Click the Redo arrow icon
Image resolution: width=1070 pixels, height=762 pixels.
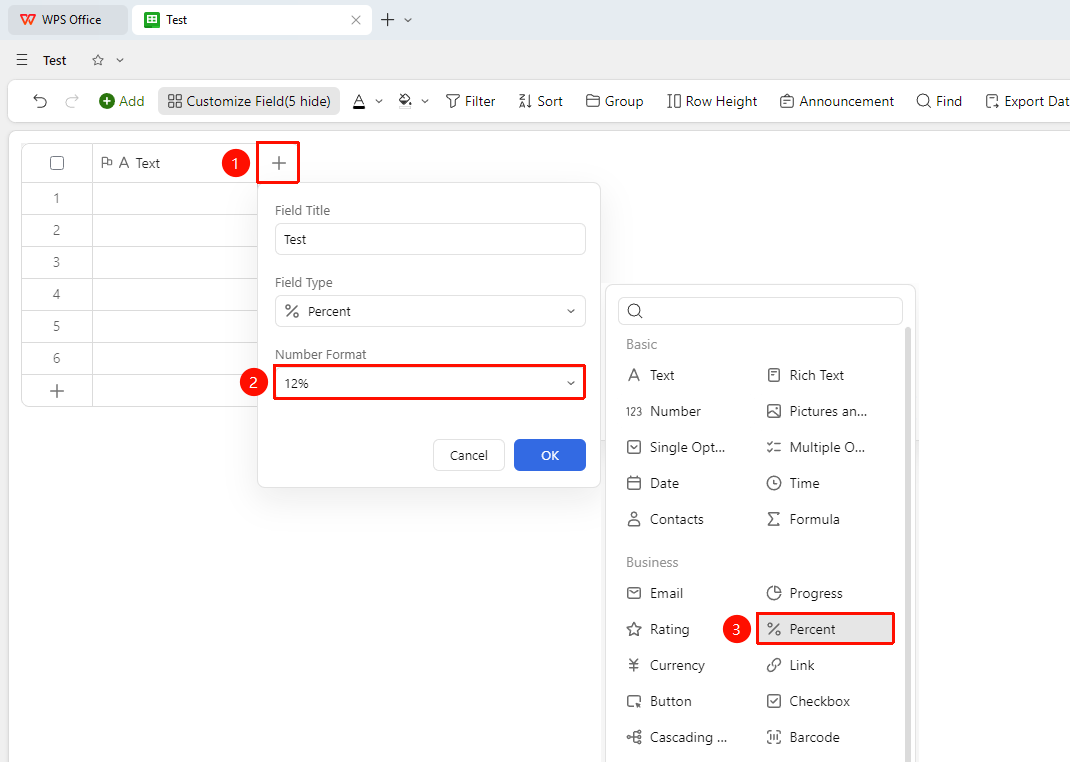pyautogui.click(x=72, y=101)
